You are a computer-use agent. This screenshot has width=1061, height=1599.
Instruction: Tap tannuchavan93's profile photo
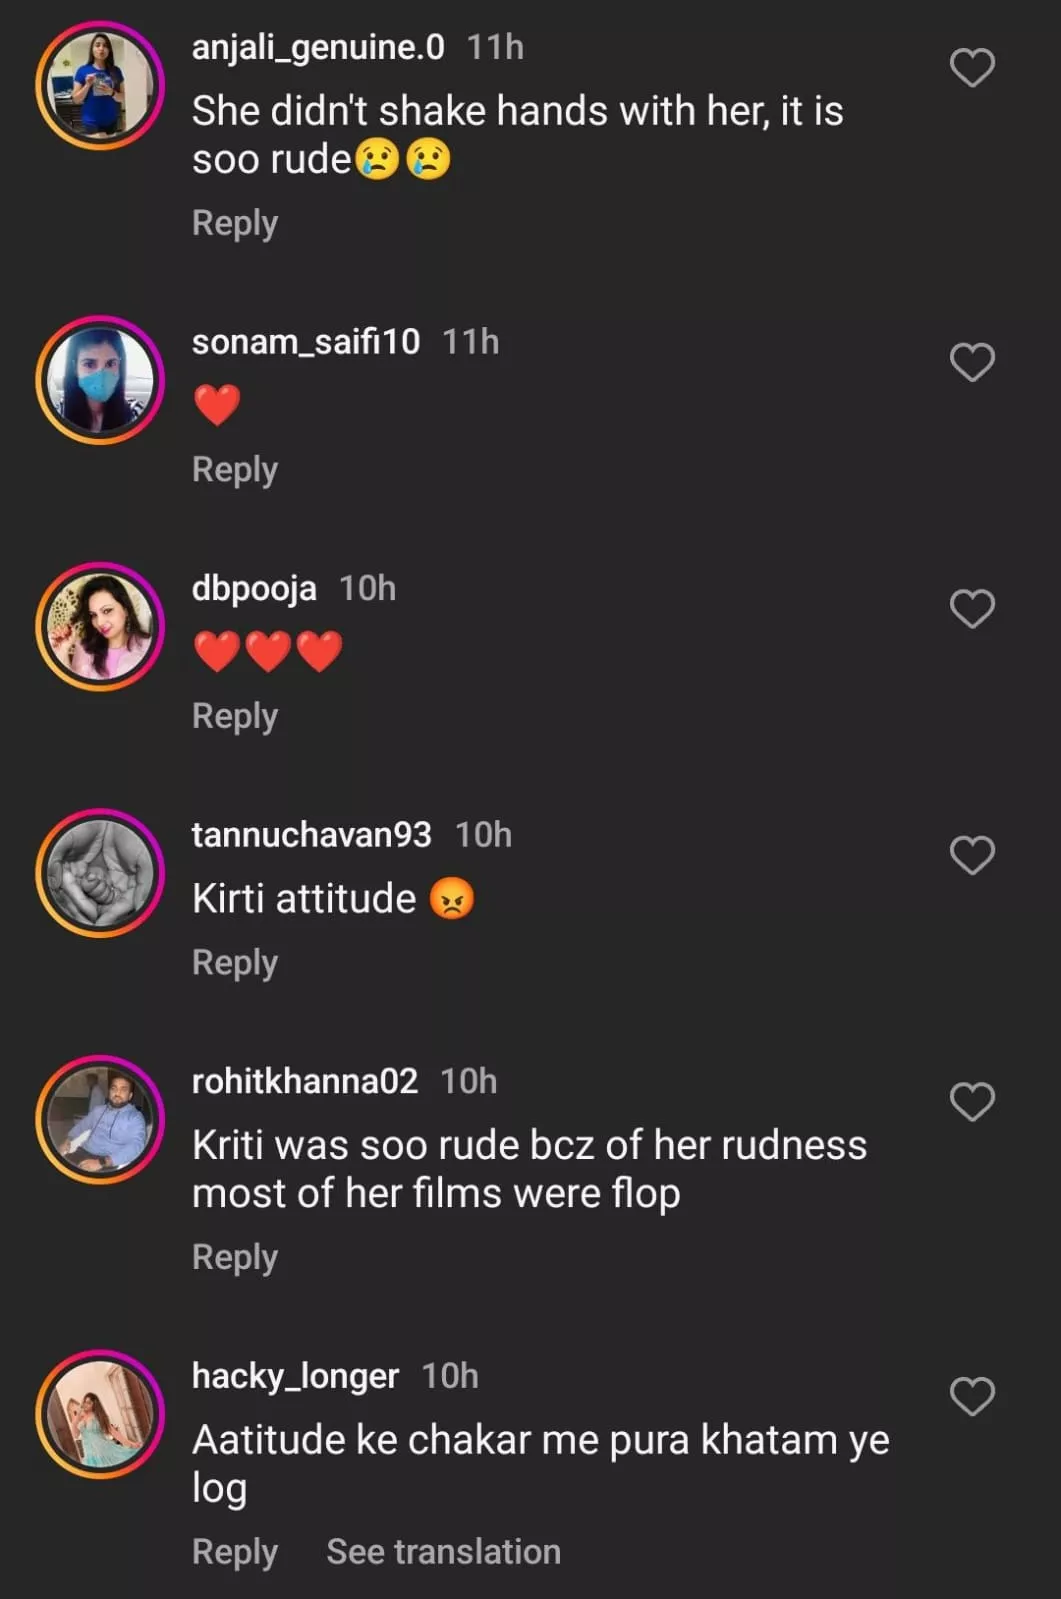pyautogui.click(x=100, y=873)
